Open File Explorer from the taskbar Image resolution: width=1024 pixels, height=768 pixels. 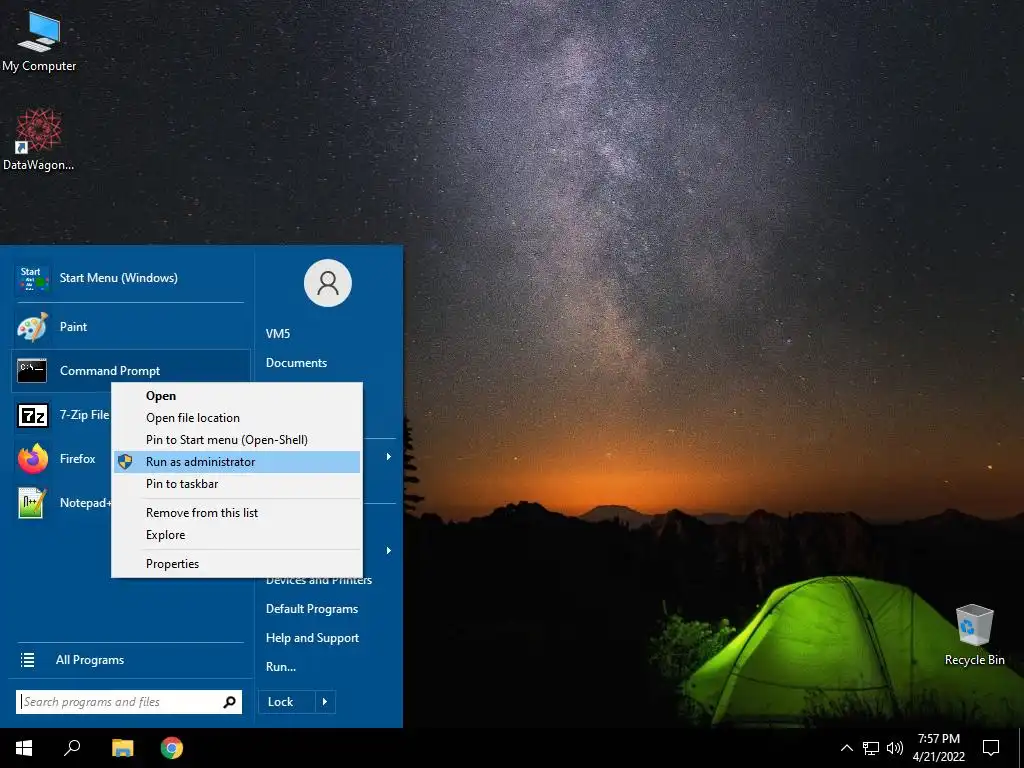click(122, 748)
